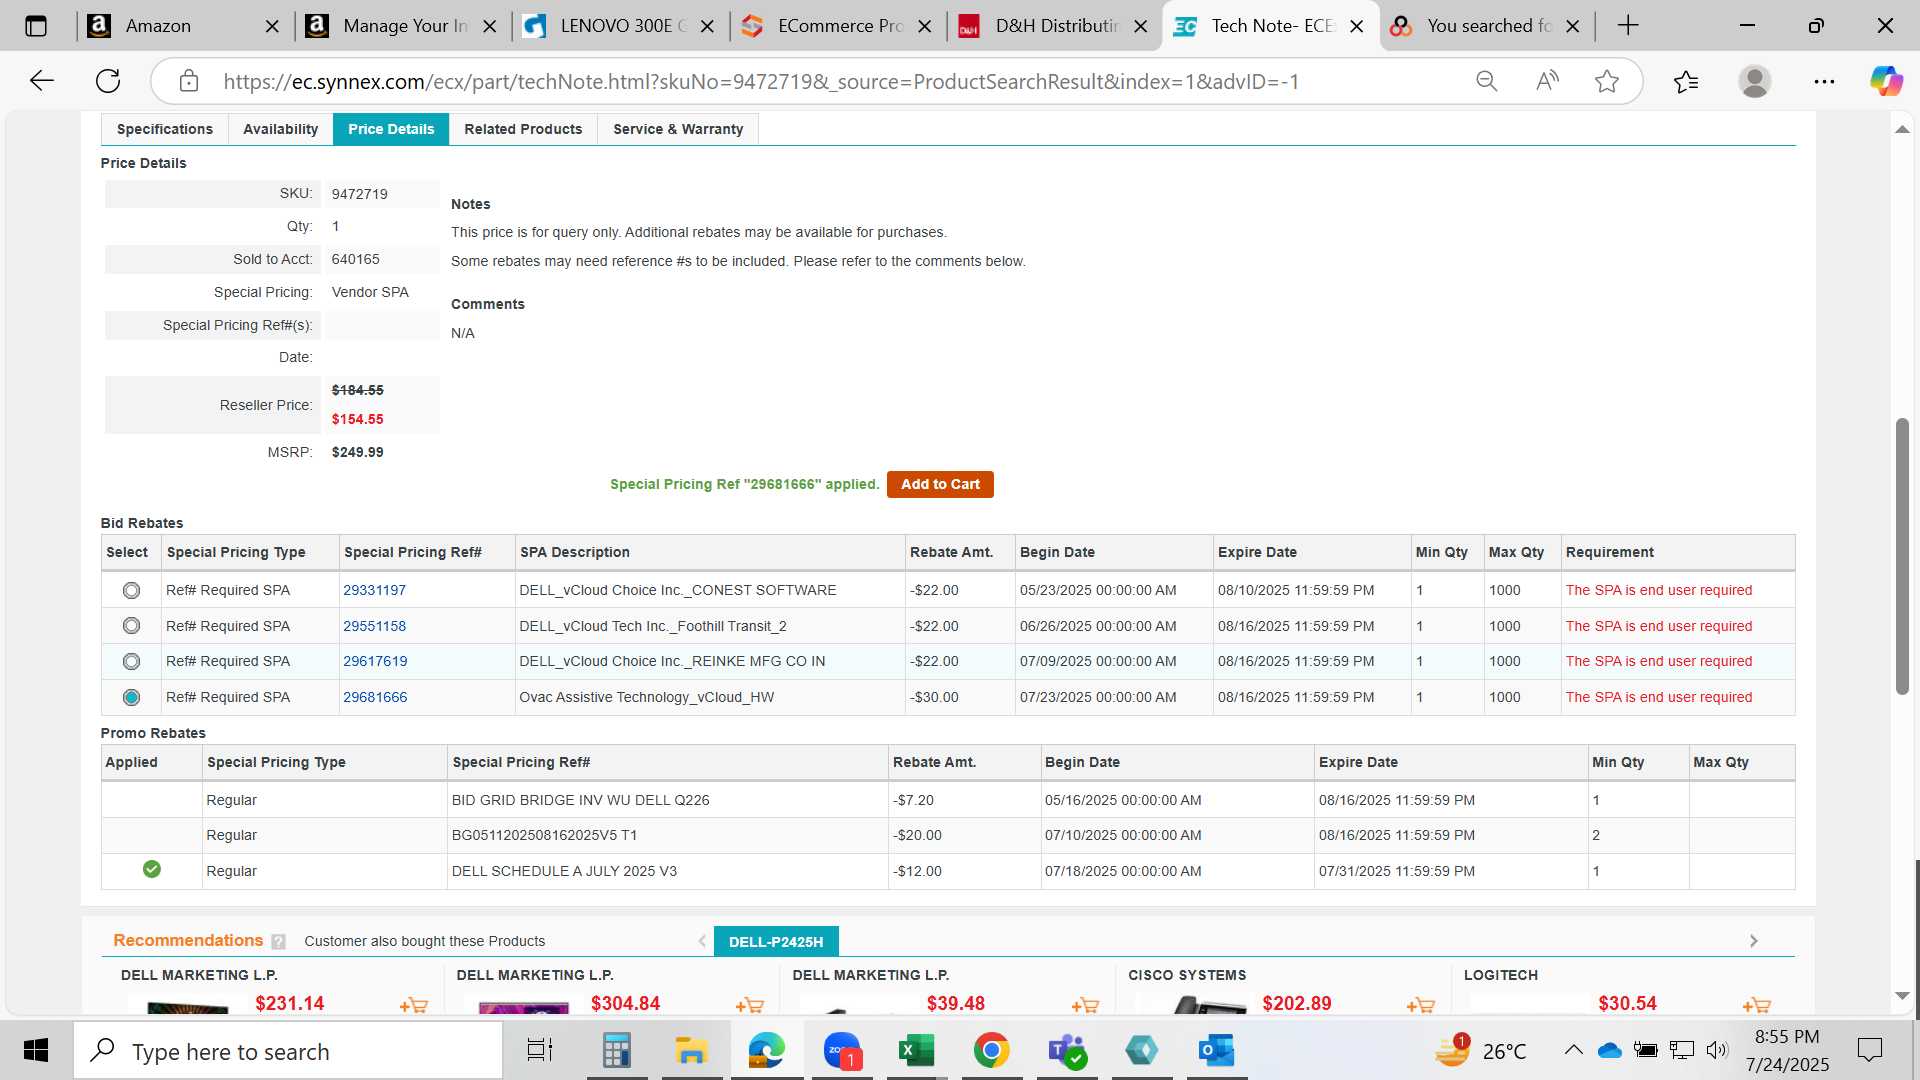Image resolution: width=1920 pixels, height=1080 pixels.
Task: Open Special Pricing Ref link 29331197
Action: [374, 591]
